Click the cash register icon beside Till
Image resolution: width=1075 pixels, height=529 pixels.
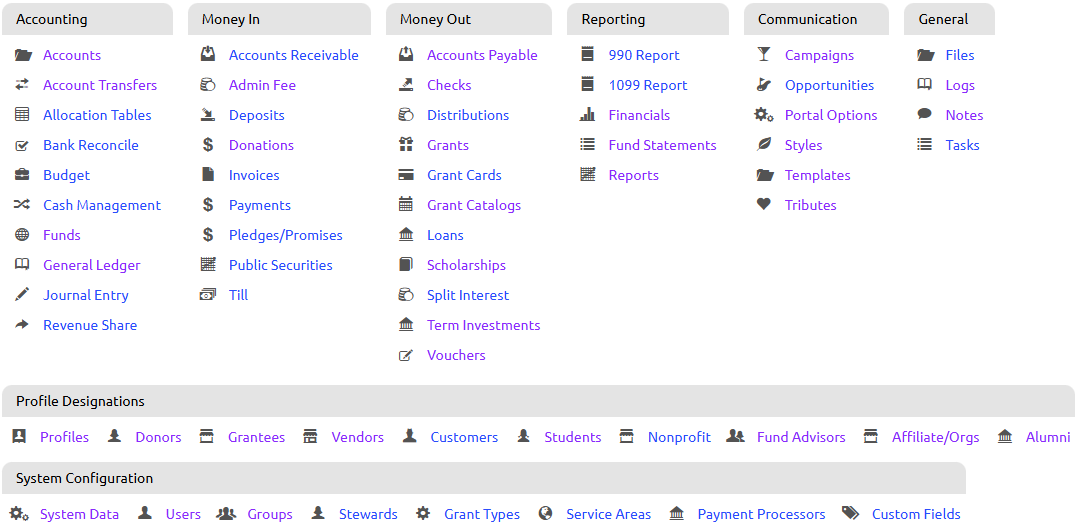click(x=208, y=295)
